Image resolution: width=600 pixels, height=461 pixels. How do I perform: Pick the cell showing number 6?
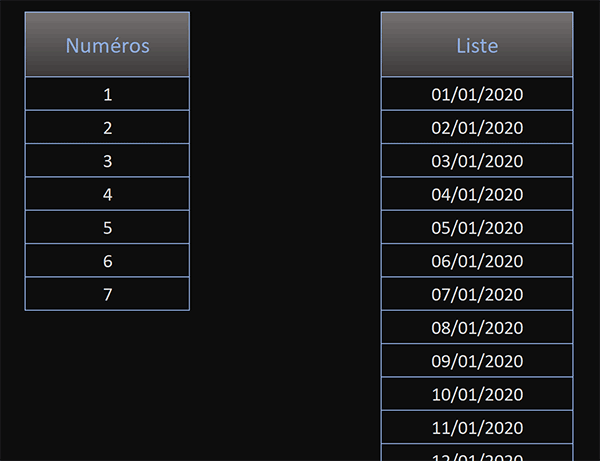click(x=107, y=260)
